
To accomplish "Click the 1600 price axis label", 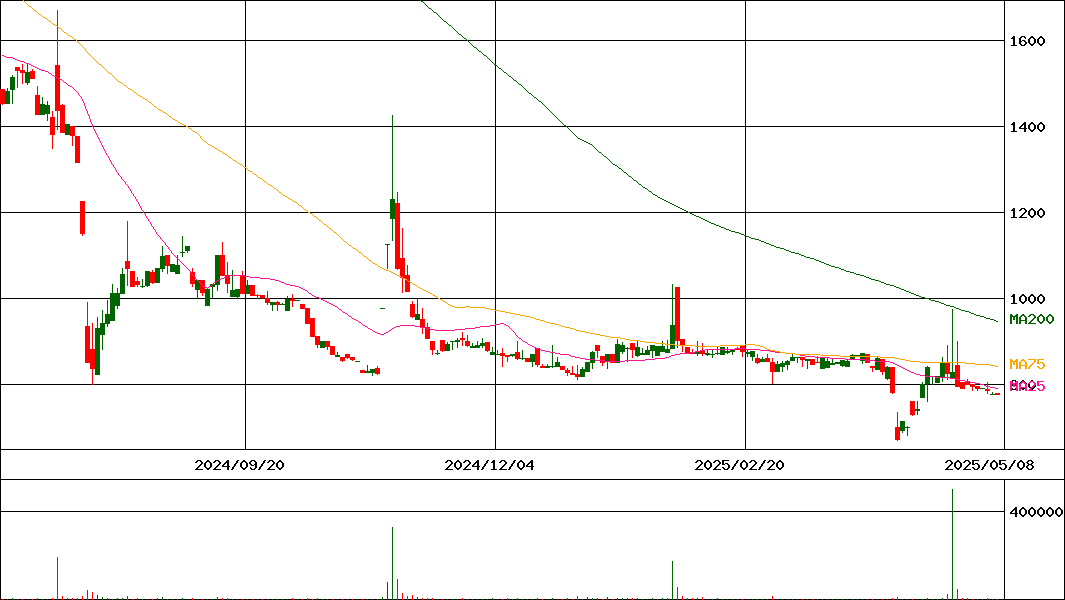I will tap(1027, 41).
